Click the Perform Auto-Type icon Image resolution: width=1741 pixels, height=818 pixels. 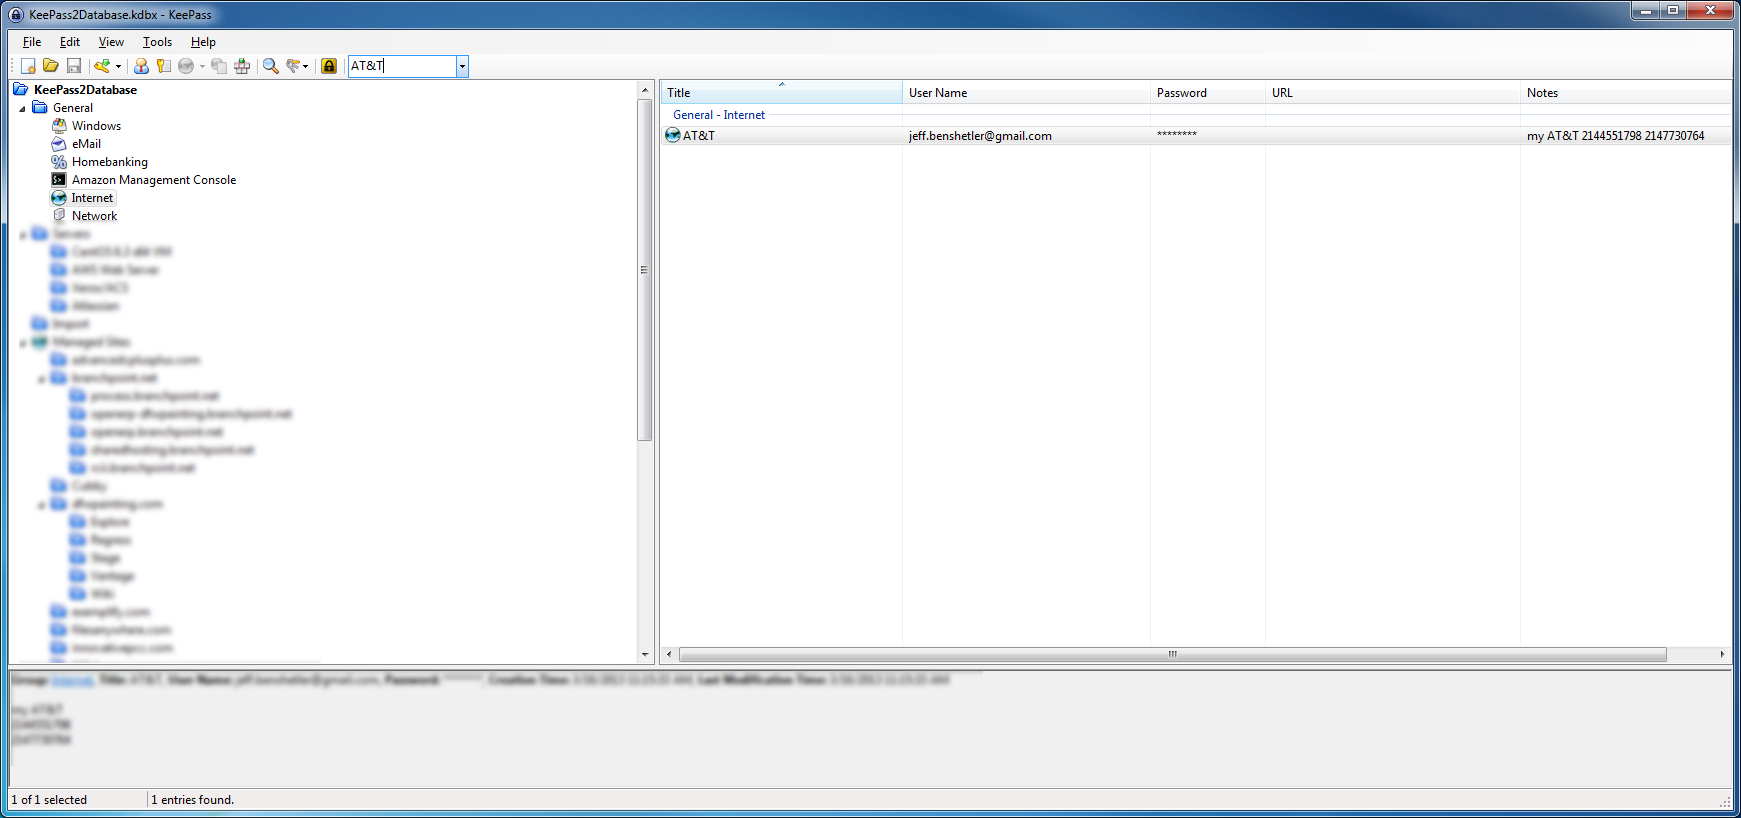click(x=242, y=66)
